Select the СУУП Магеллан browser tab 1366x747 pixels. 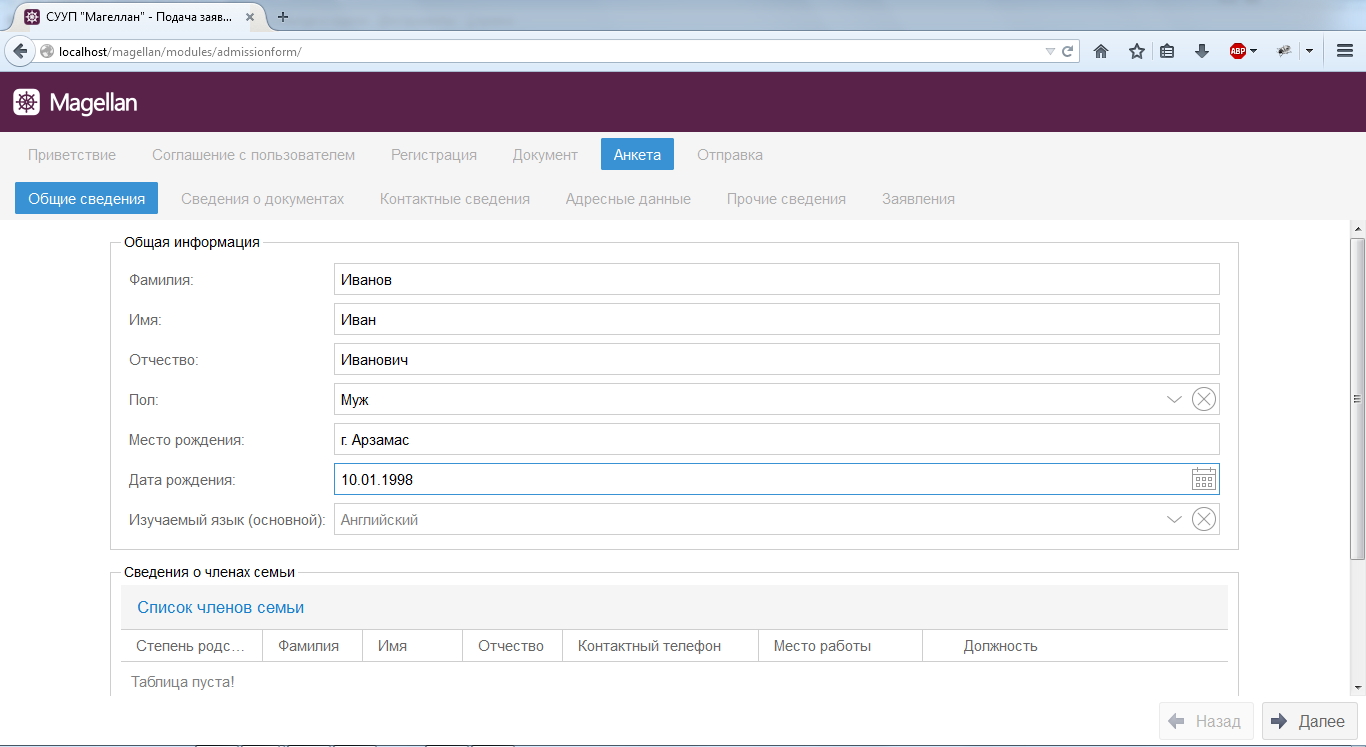138,17
